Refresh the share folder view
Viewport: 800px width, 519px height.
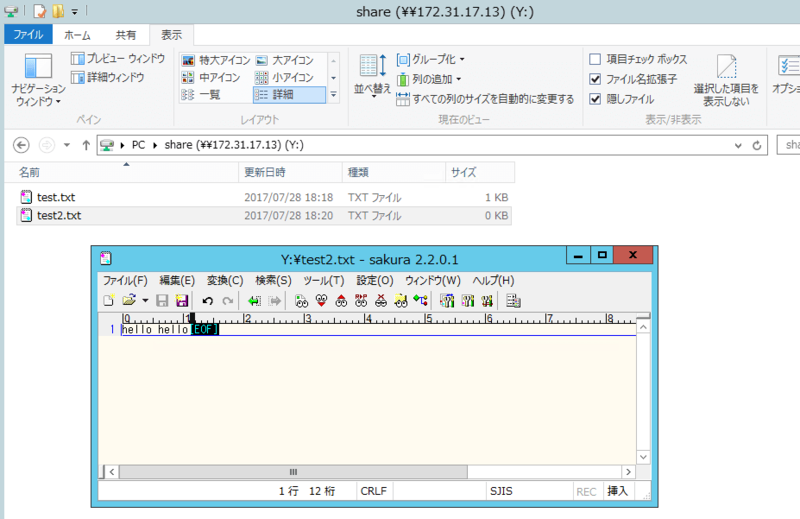pyautogui.click(x=757, y=145)
